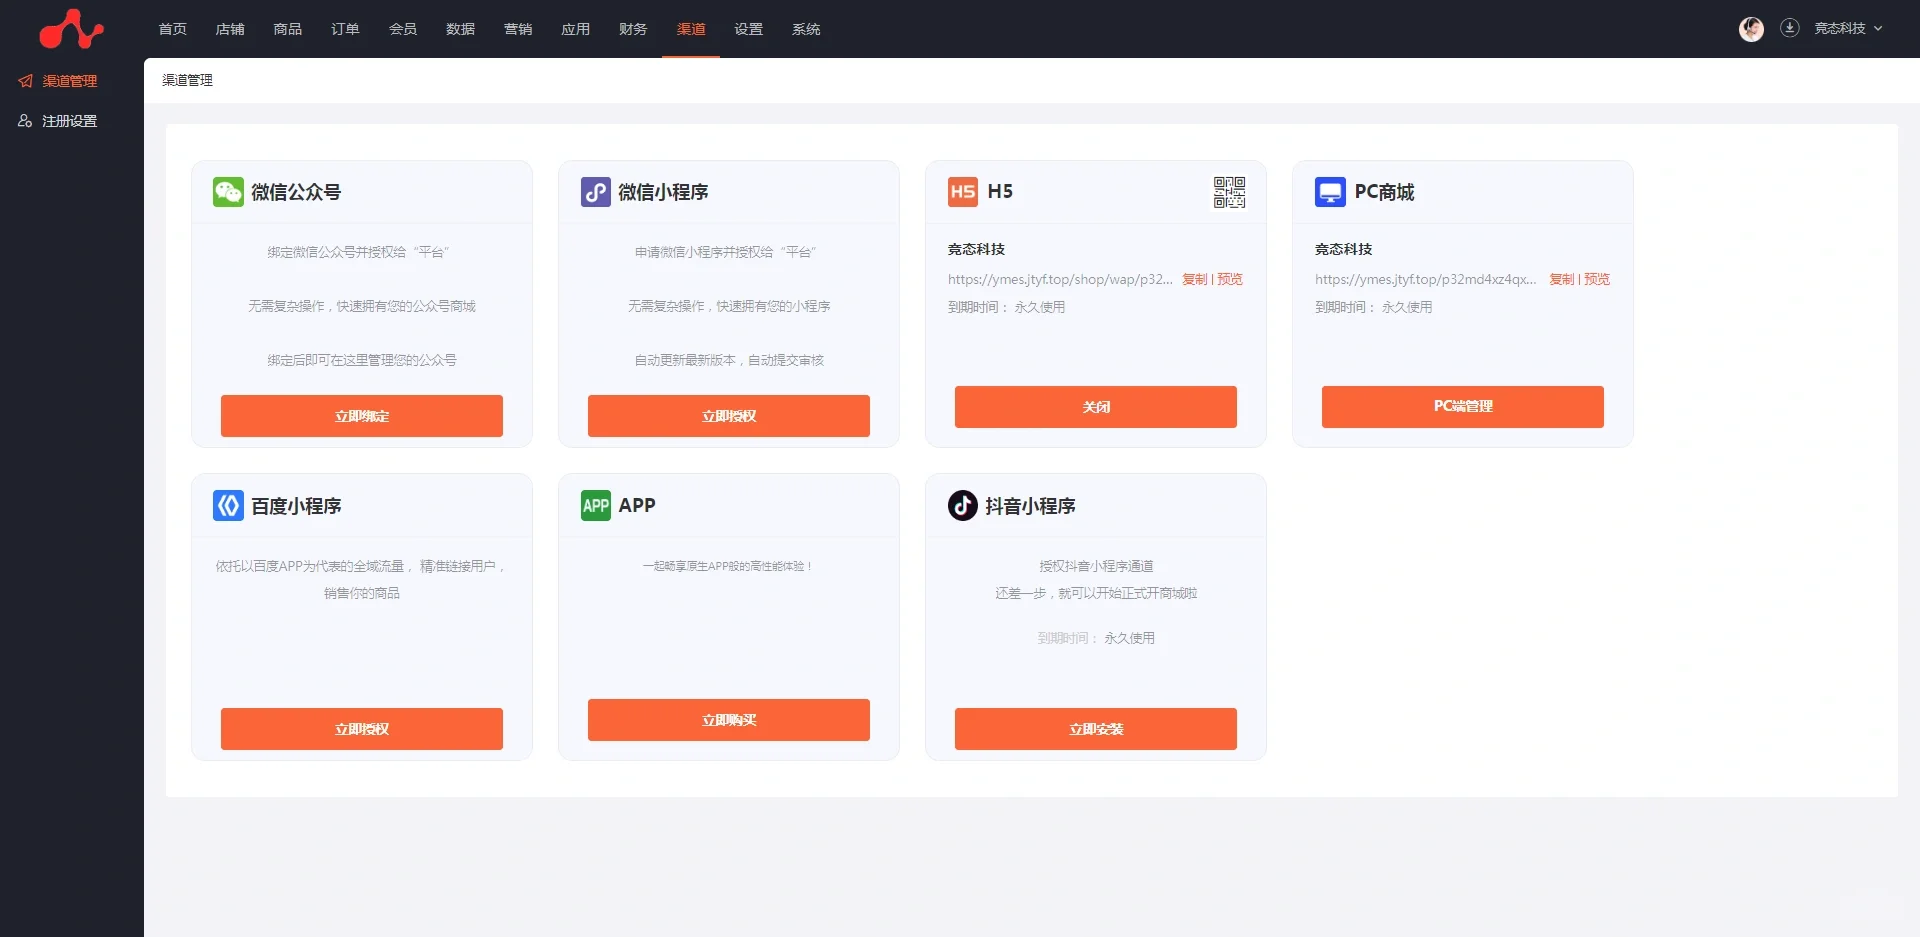Screen dimensions: 1920x937
Task: Click the WeChat official account icon
Action: [228, 192]
